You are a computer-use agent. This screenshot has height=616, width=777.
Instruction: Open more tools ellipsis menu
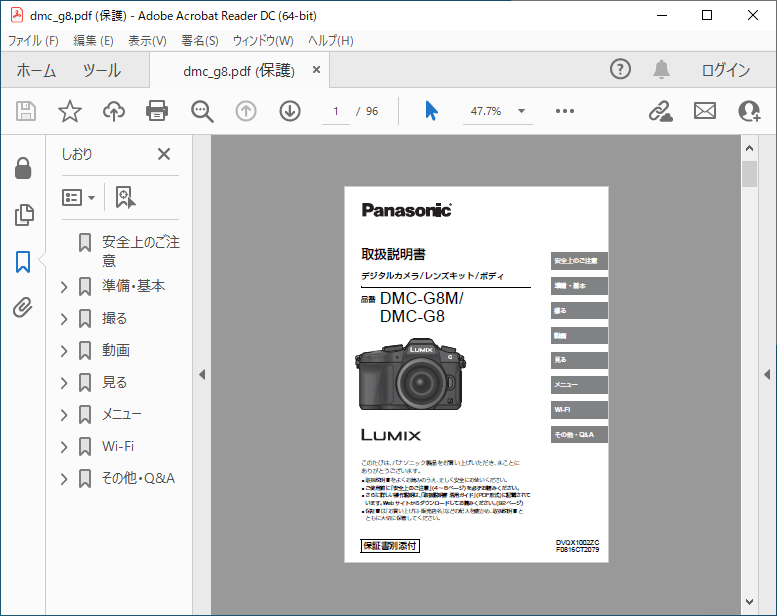(x=565, y=111)
